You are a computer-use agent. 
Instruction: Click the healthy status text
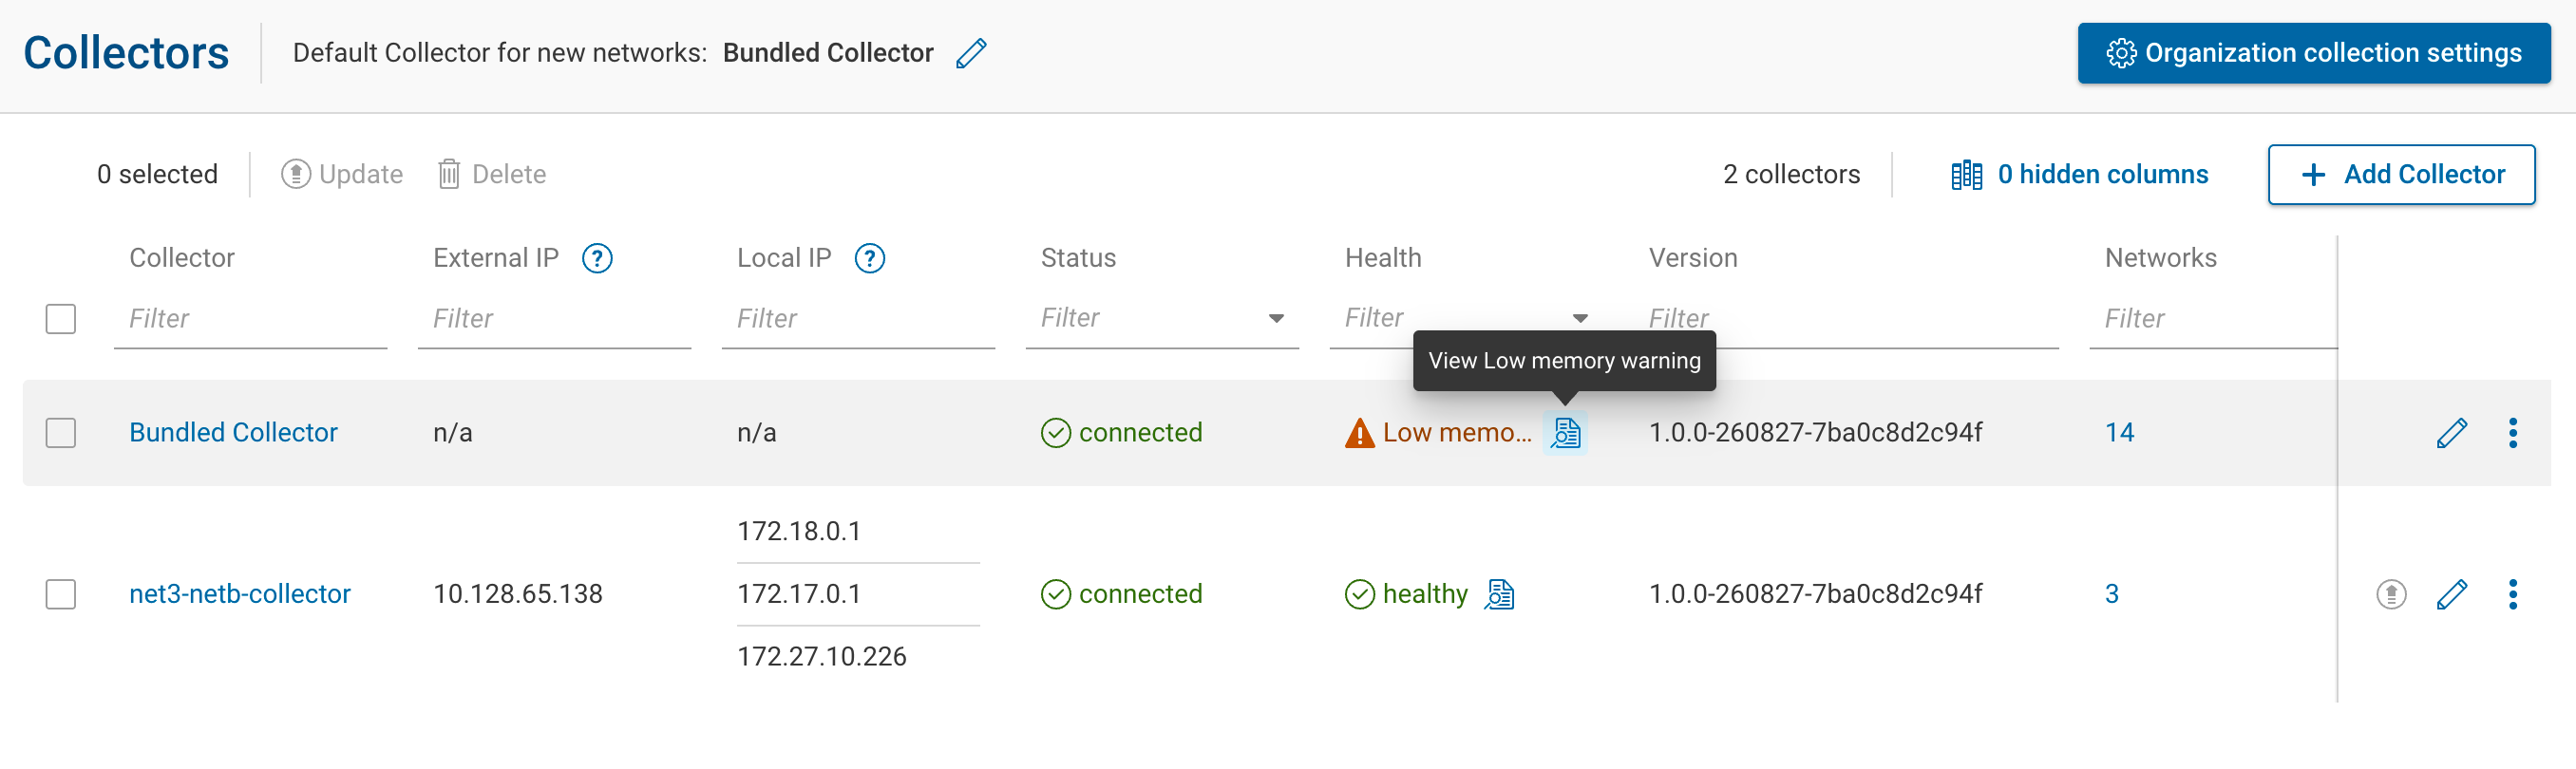point(1425,594)
